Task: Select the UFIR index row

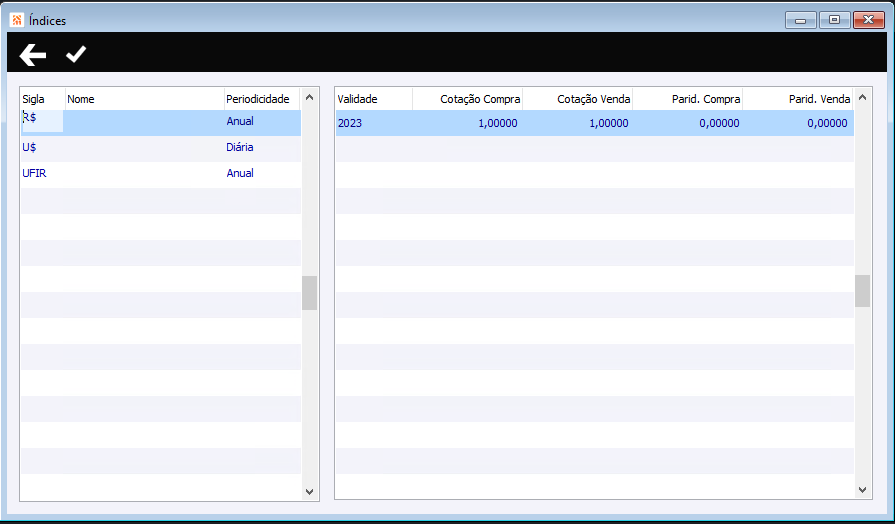Action: [x=161, y=174]
